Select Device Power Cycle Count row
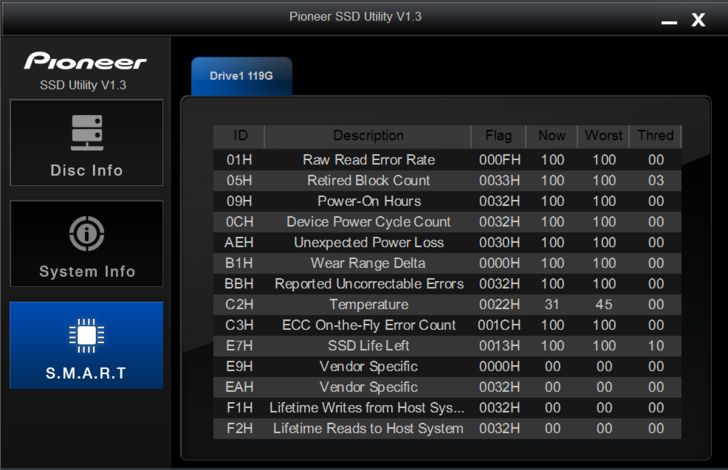The width and height of the screenshot is (728, 470). point(447,222)
